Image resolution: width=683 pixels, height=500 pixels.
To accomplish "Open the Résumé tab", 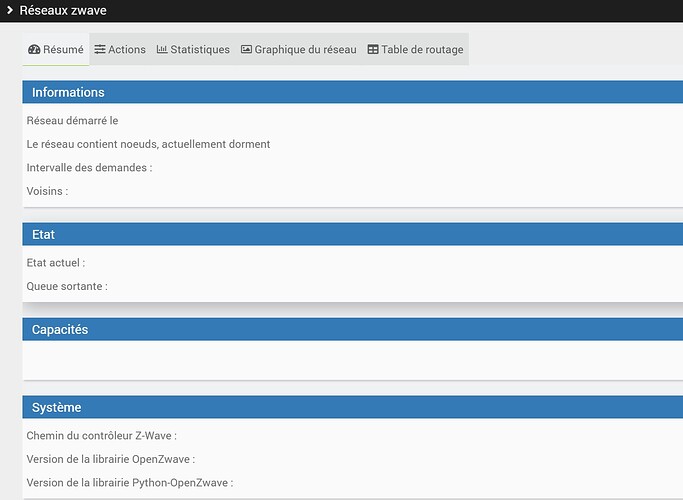I will coord(56,49).
